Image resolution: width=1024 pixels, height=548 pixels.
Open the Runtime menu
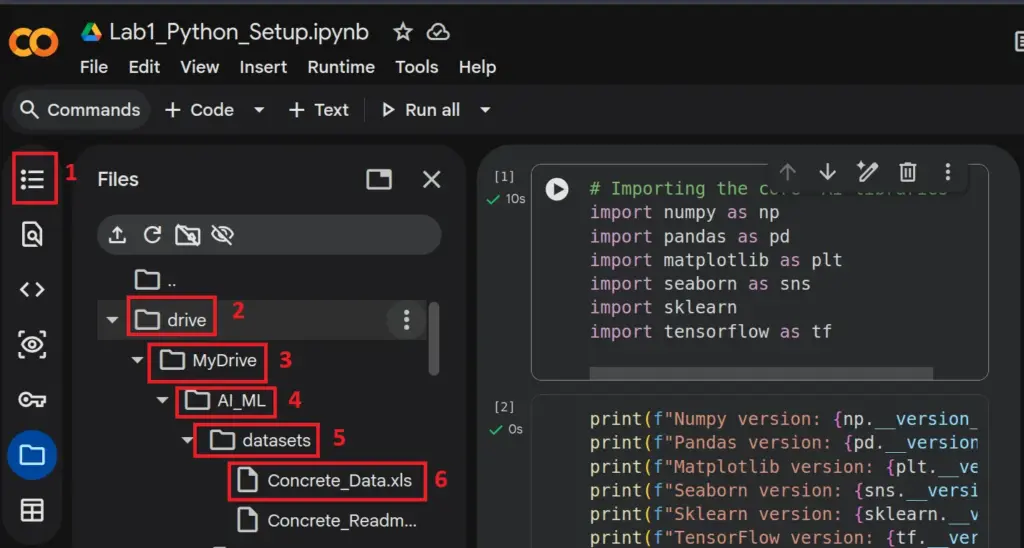tap(341, 67)
